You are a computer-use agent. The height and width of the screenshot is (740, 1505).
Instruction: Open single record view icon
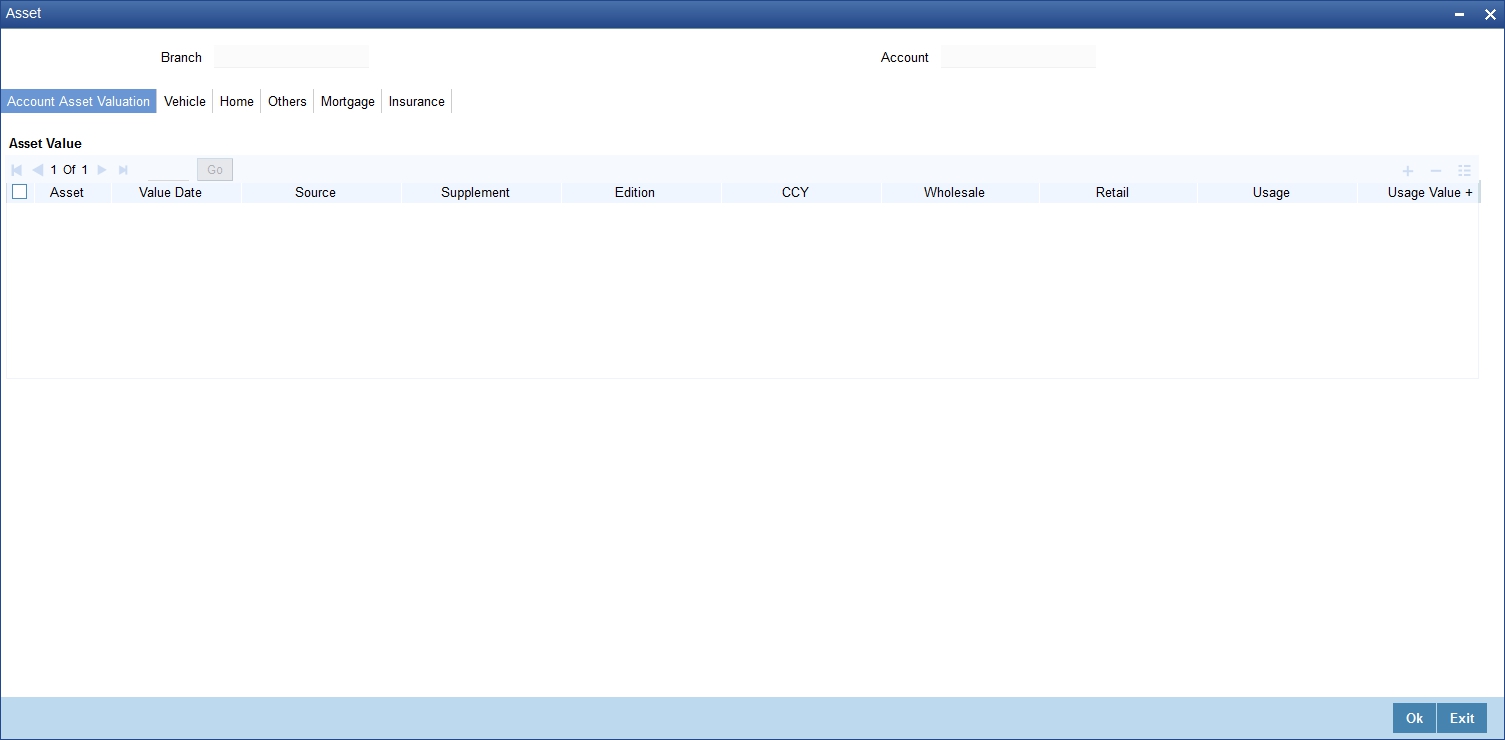pos(1465,171)
